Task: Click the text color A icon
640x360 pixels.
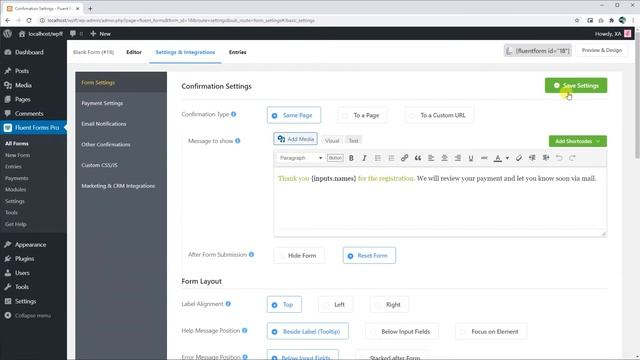Action: 498,158
